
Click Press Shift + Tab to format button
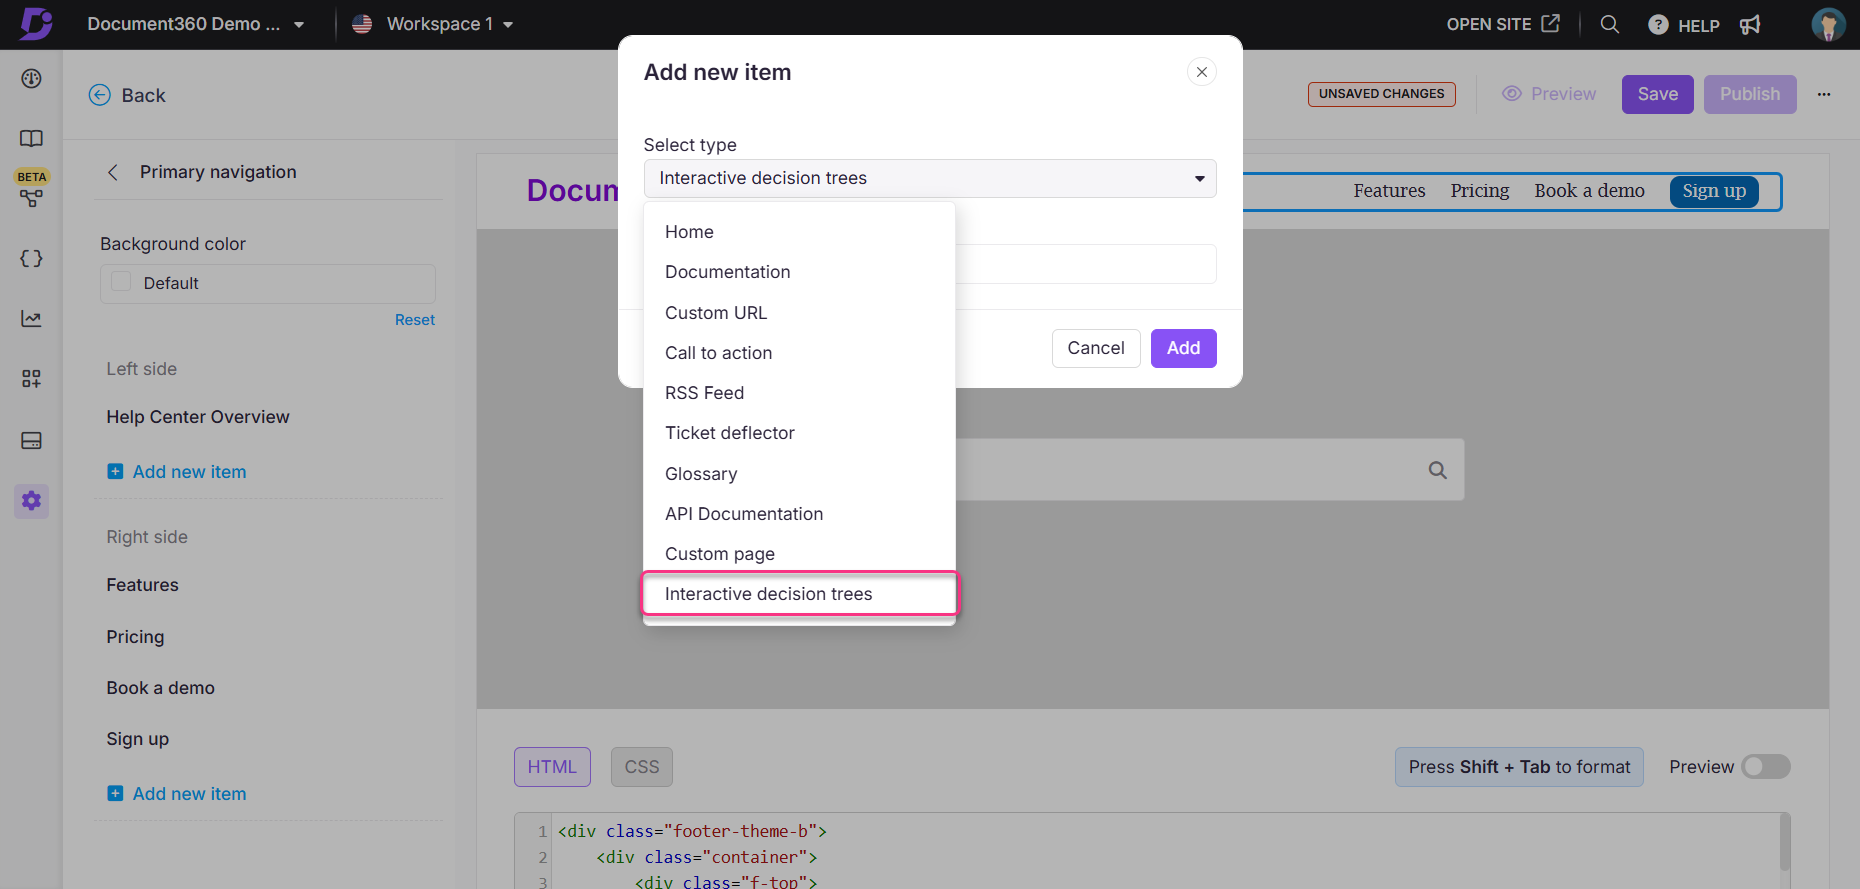point(1519,767)
